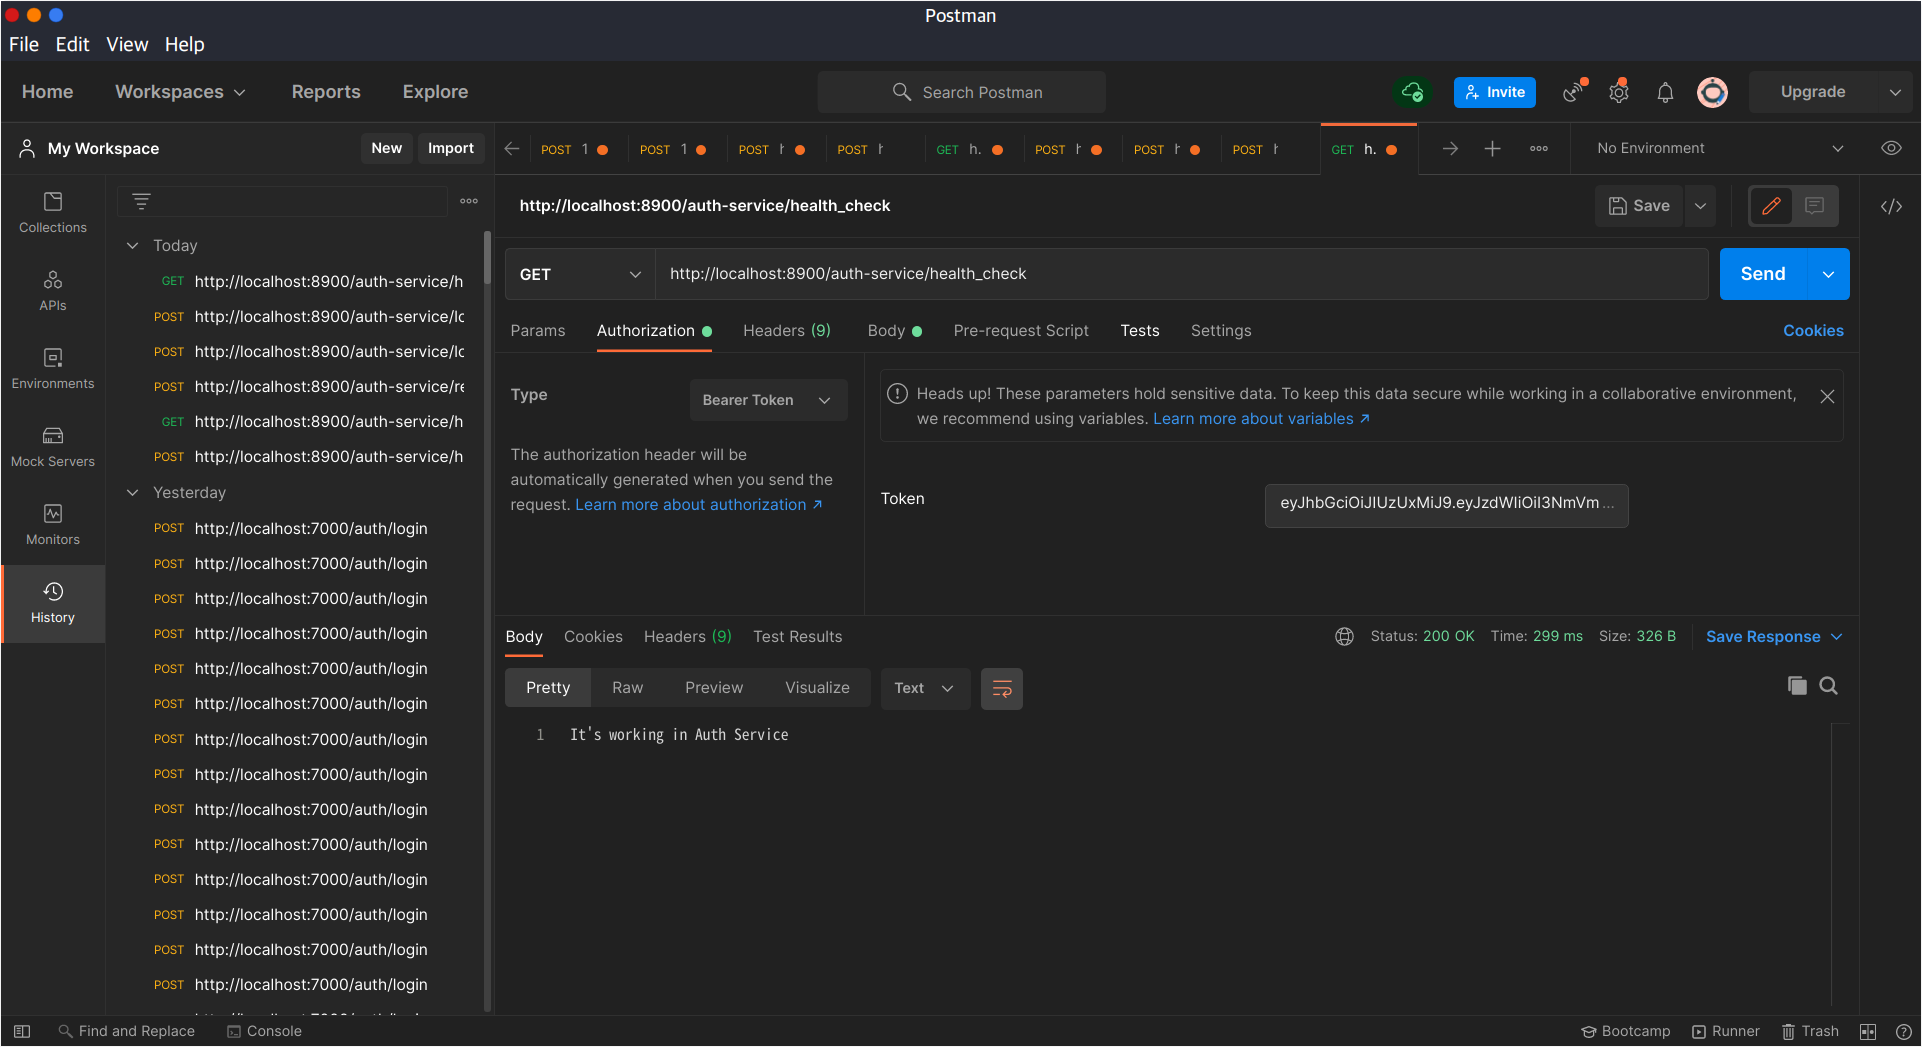Click the Save button
This screenshot has width=1922, height=1047.
1639,206
